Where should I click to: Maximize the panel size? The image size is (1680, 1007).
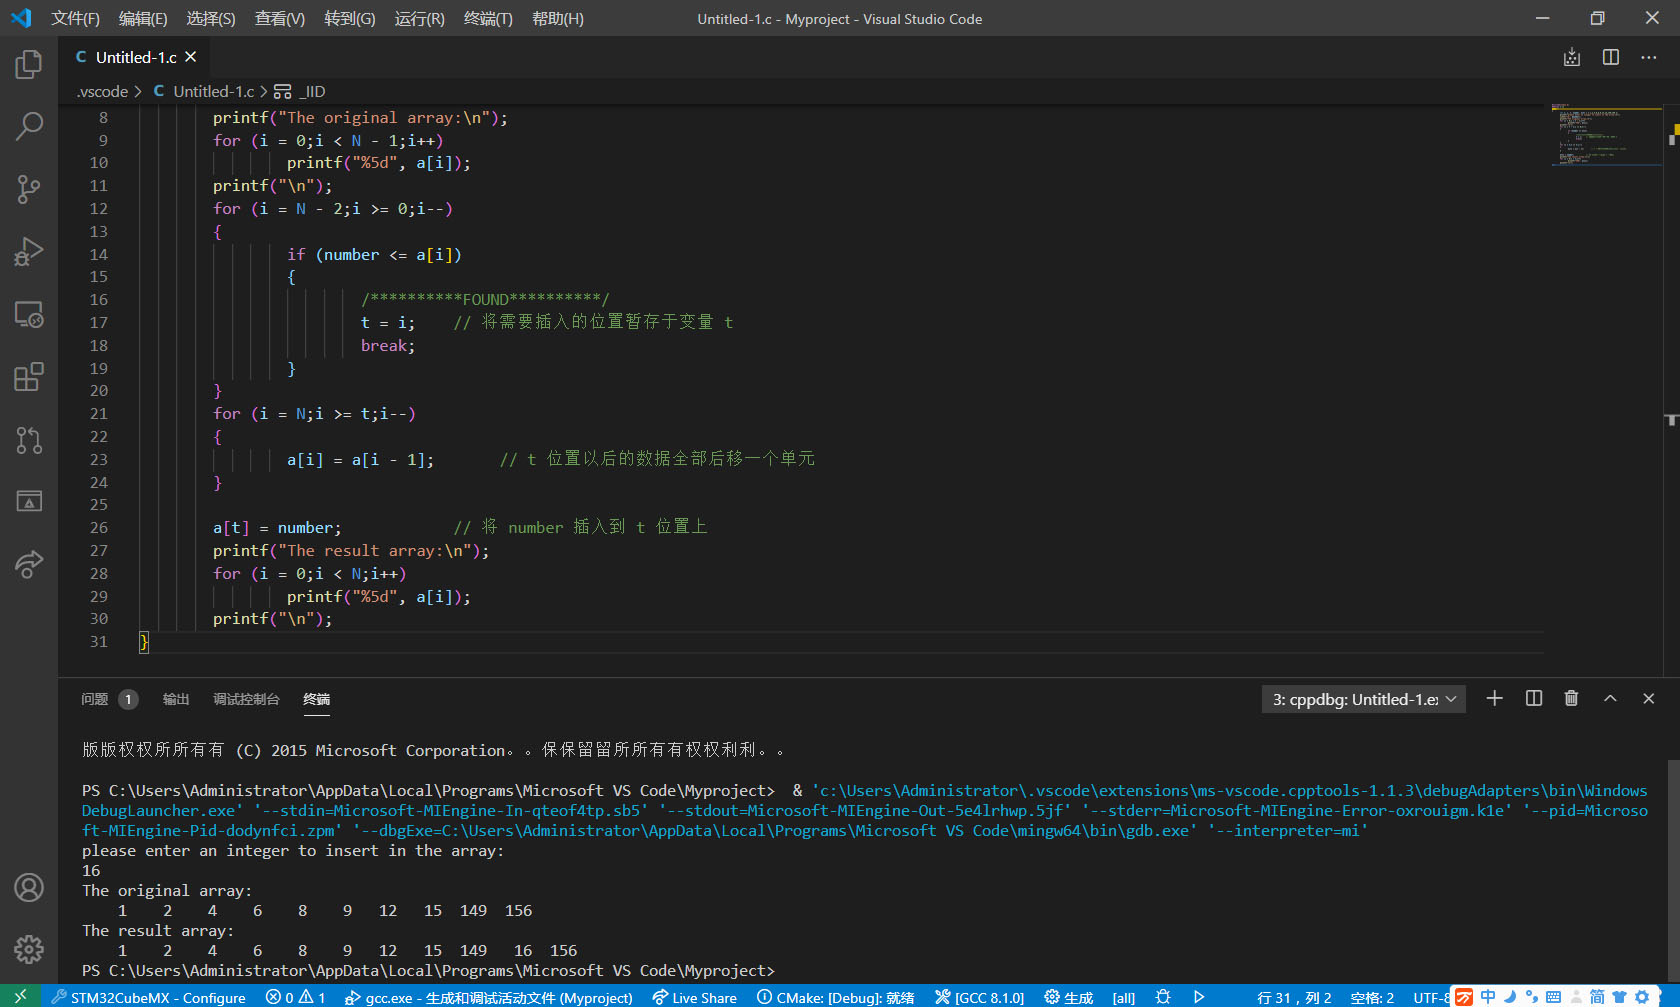[x=1610, y=698]
